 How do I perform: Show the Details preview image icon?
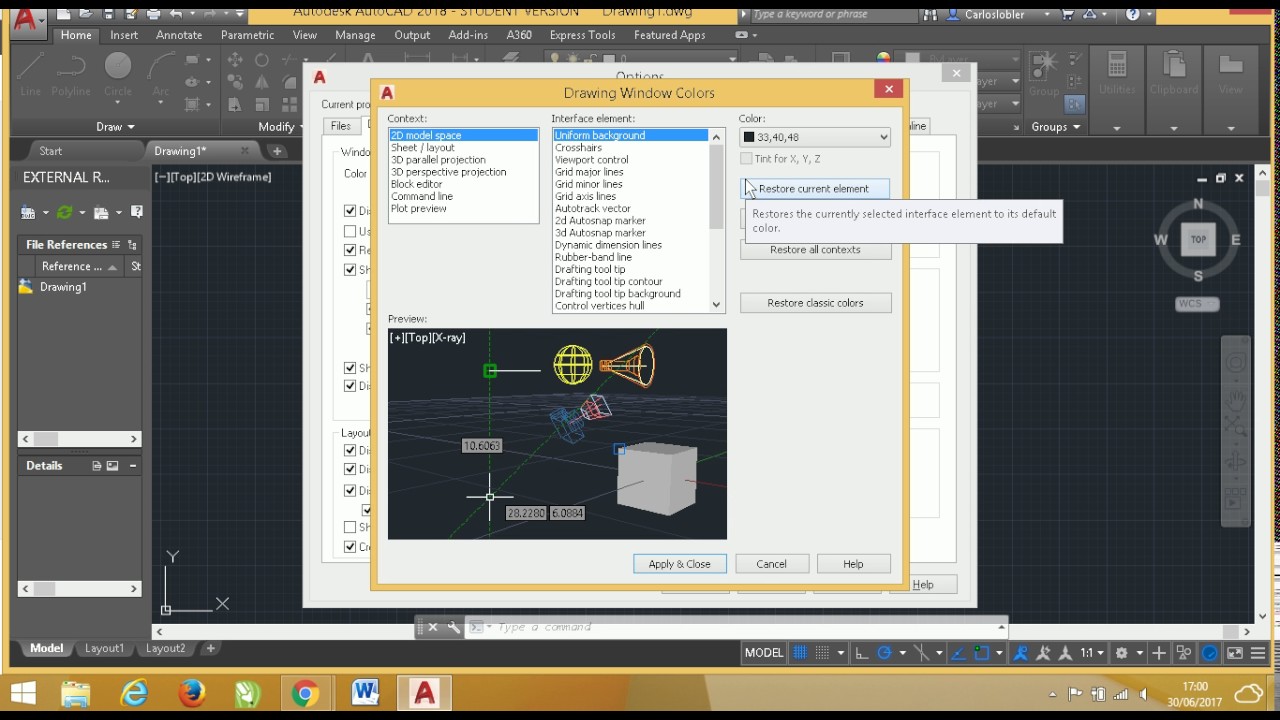point(113,466)
